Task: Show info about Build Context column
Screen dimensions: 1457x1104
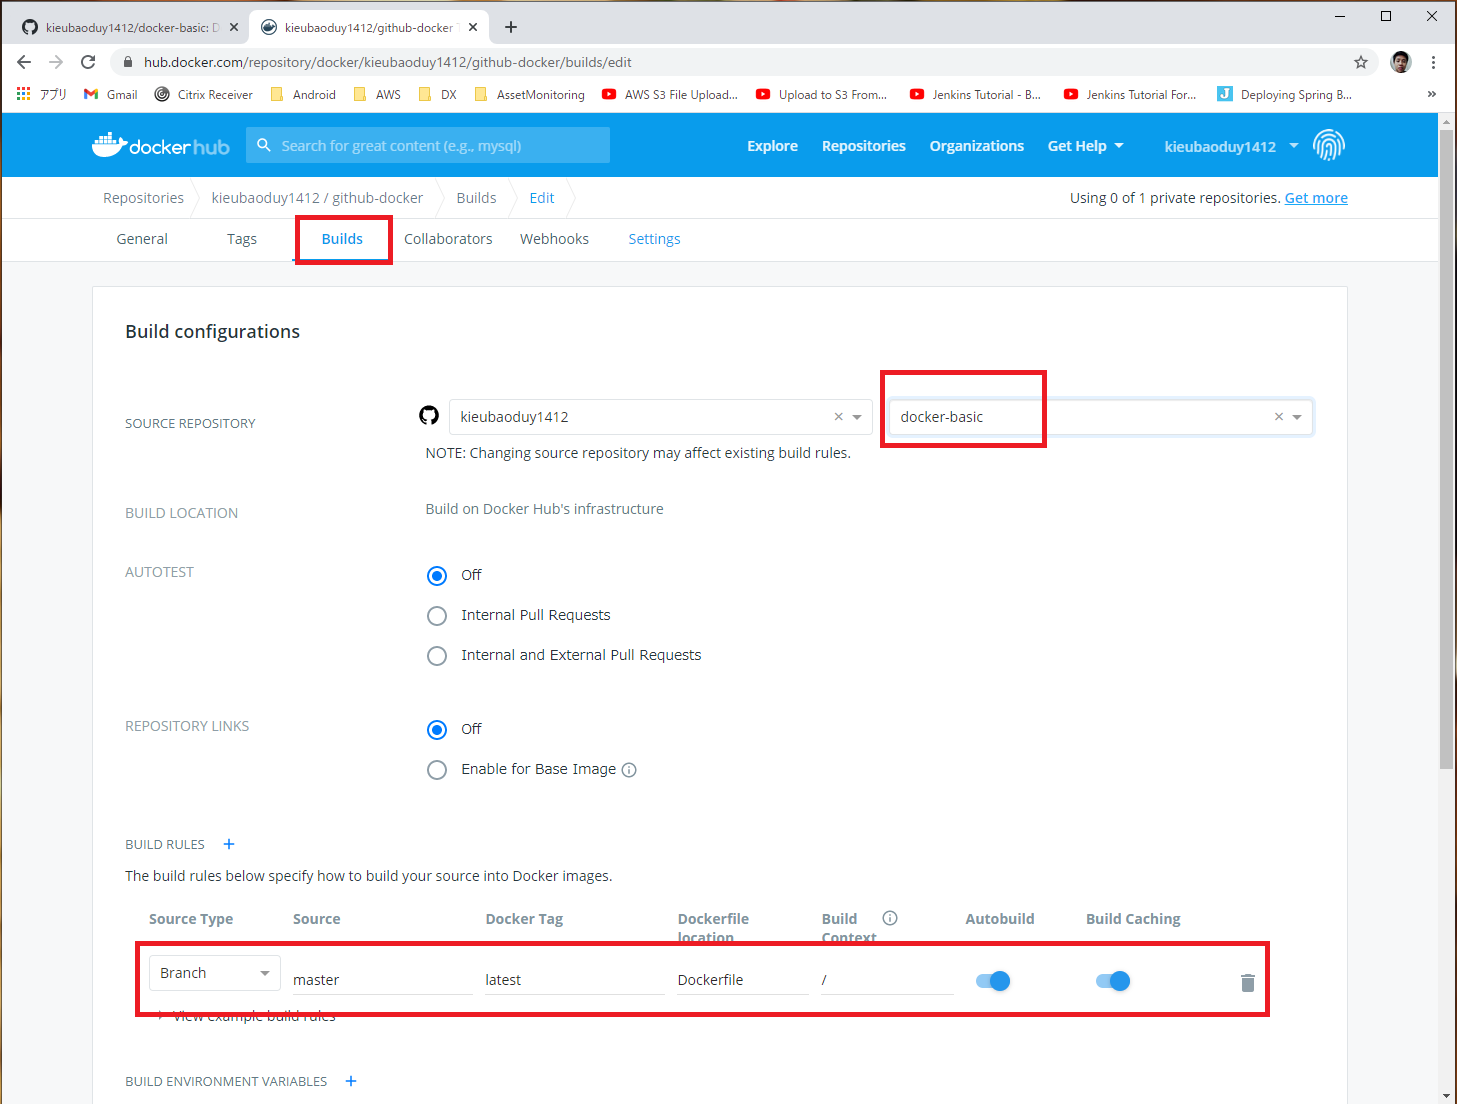Action: 890,918
